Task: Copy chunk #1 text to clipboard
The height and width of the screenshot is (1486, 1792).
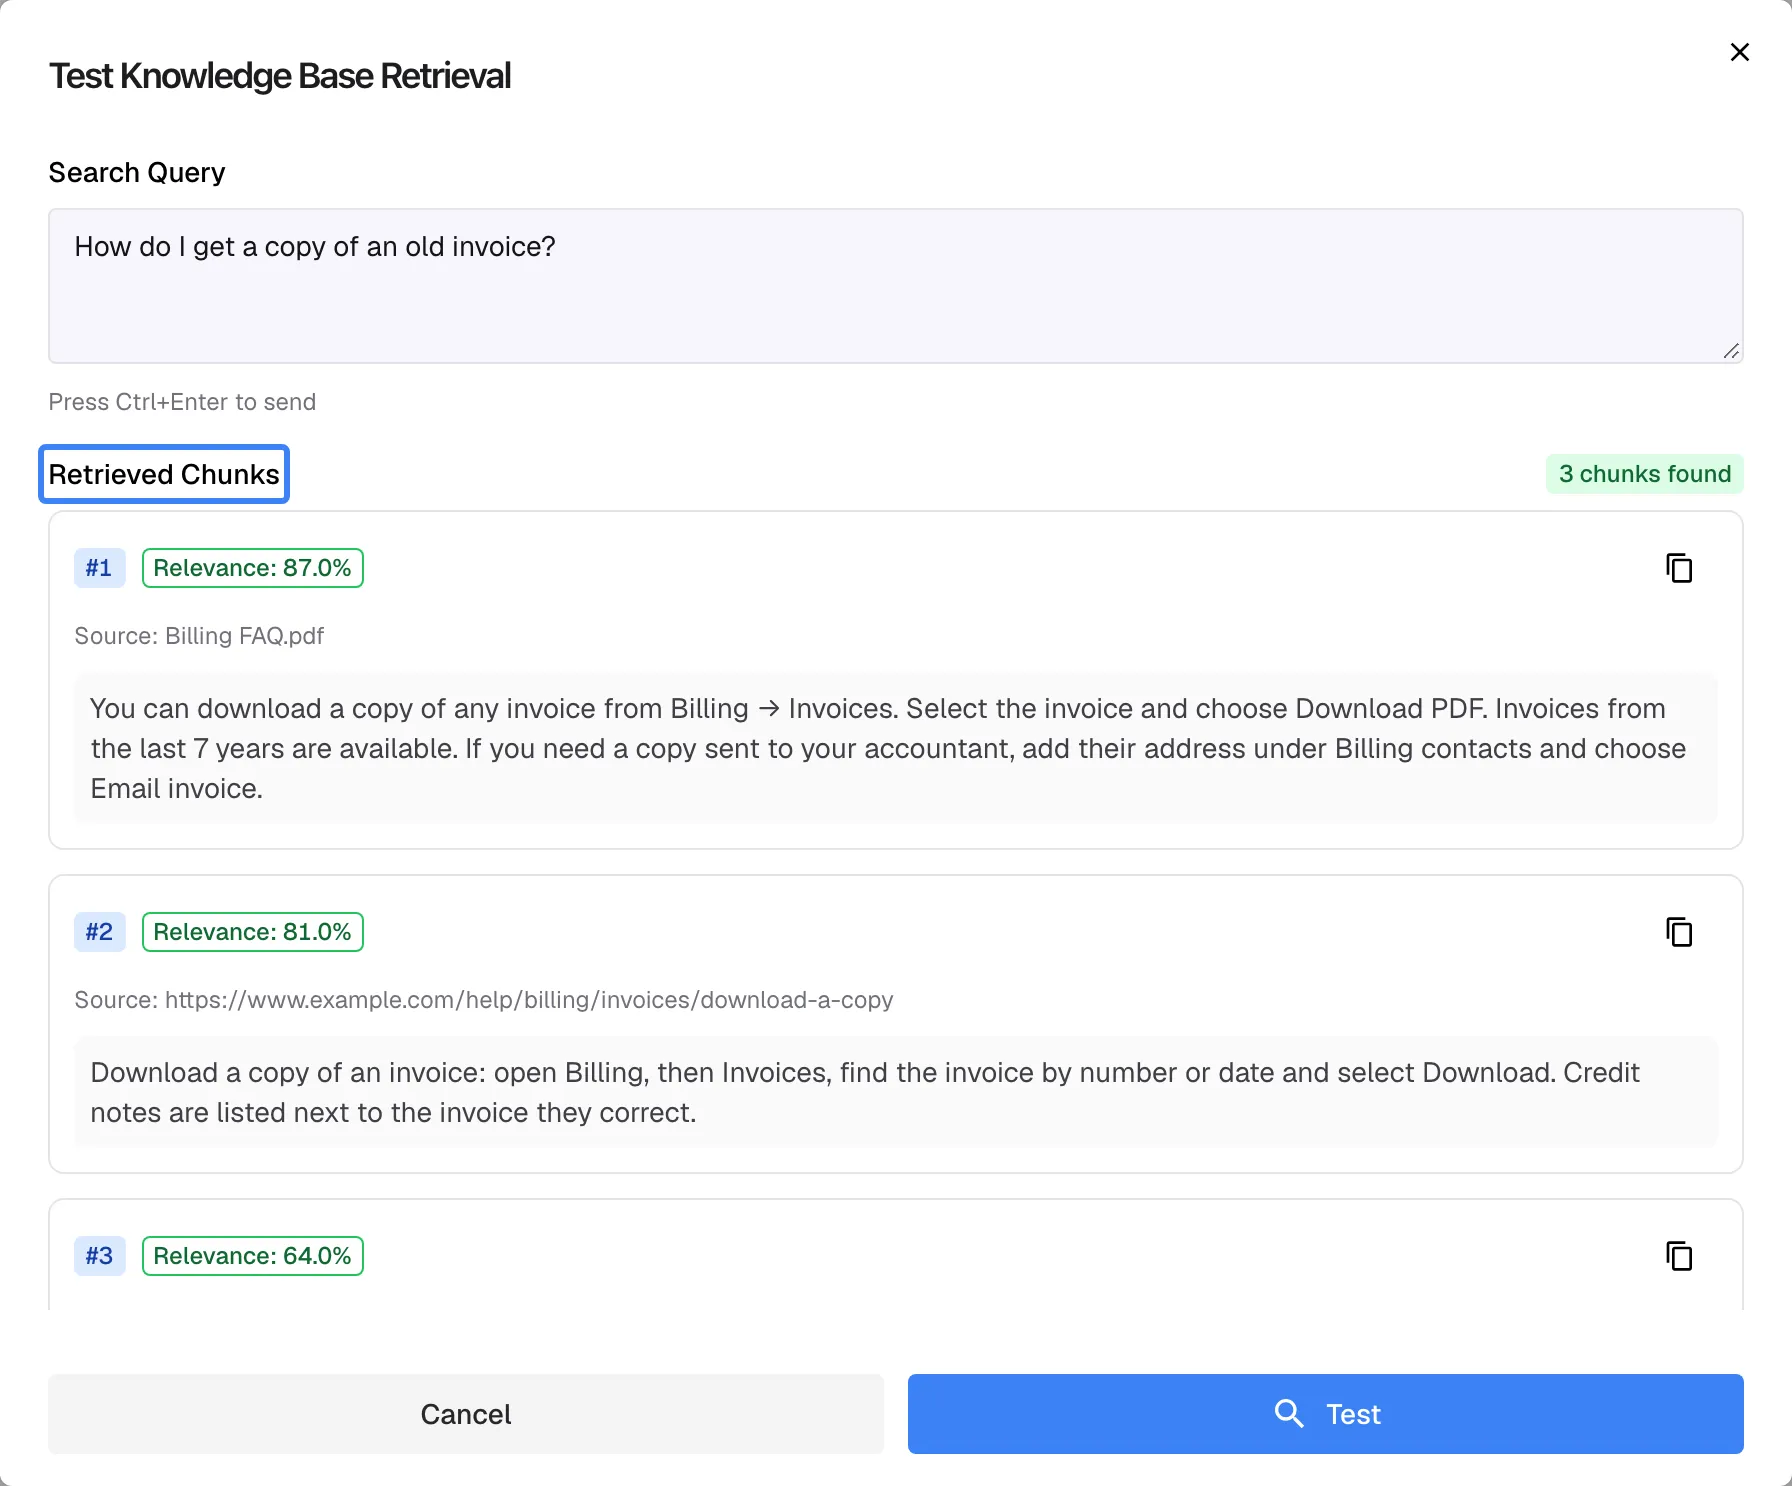Action: tap(1679, 568)
